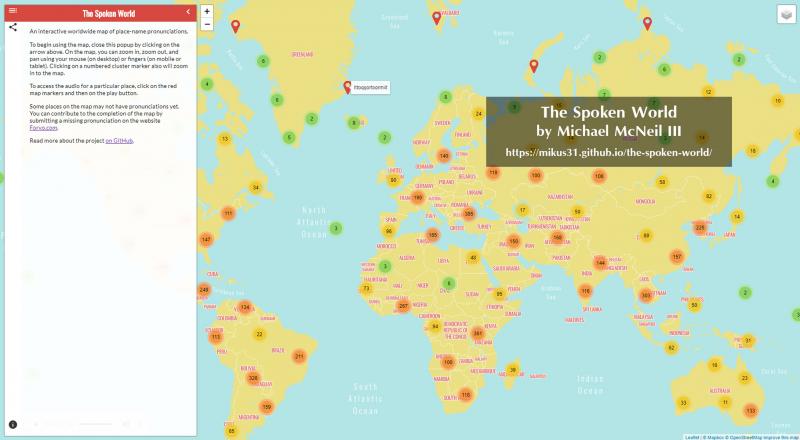Screen dimensions: 800x440
Task: Select the red marker in northern Siberia
Action: pos(647,23)
